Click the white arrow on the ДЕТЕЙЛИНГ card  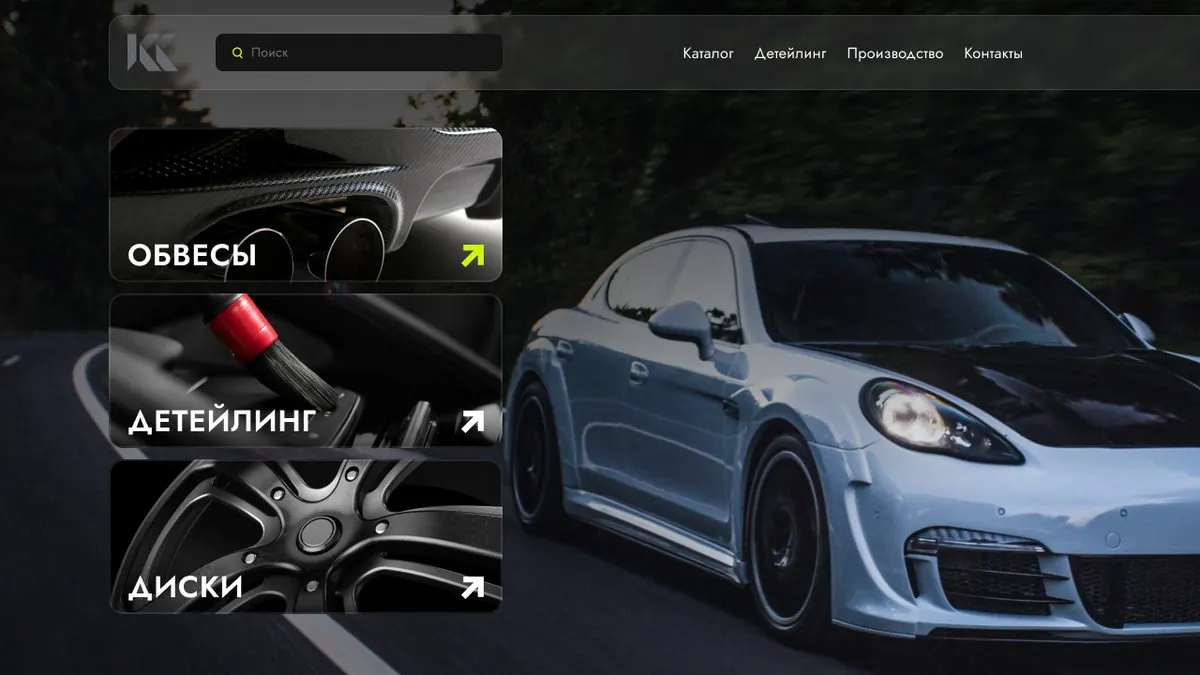472,421
